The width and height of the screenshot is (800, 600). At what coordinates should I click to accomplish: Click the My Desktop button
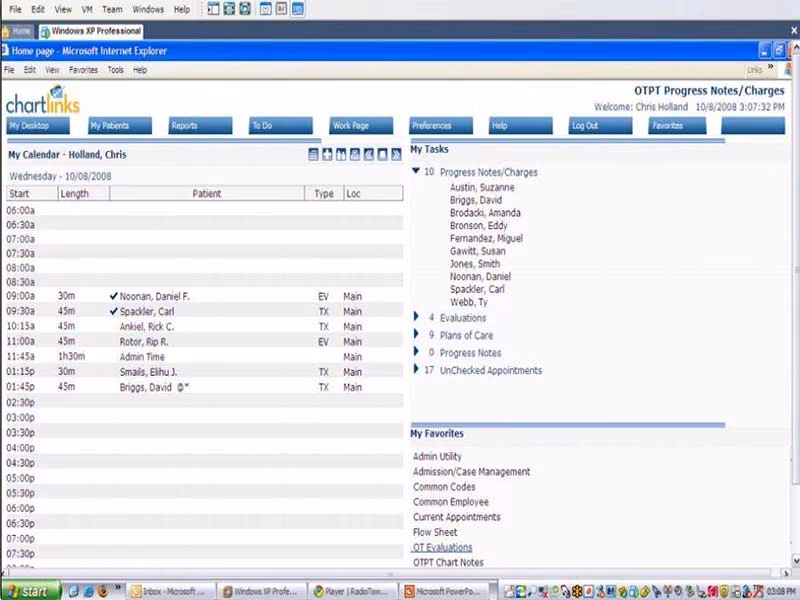(x=38, y=126)
